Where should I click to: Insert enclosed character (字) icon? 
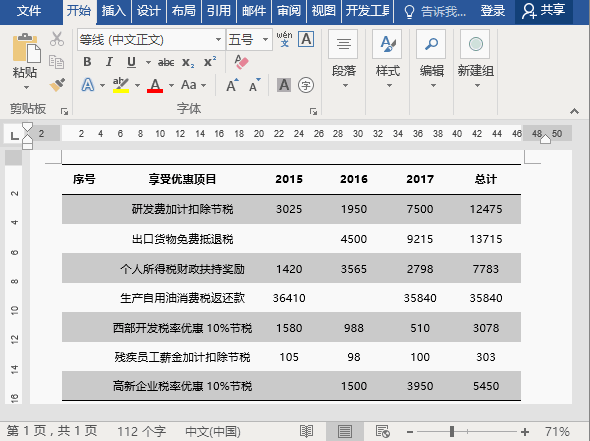[306, 85]
